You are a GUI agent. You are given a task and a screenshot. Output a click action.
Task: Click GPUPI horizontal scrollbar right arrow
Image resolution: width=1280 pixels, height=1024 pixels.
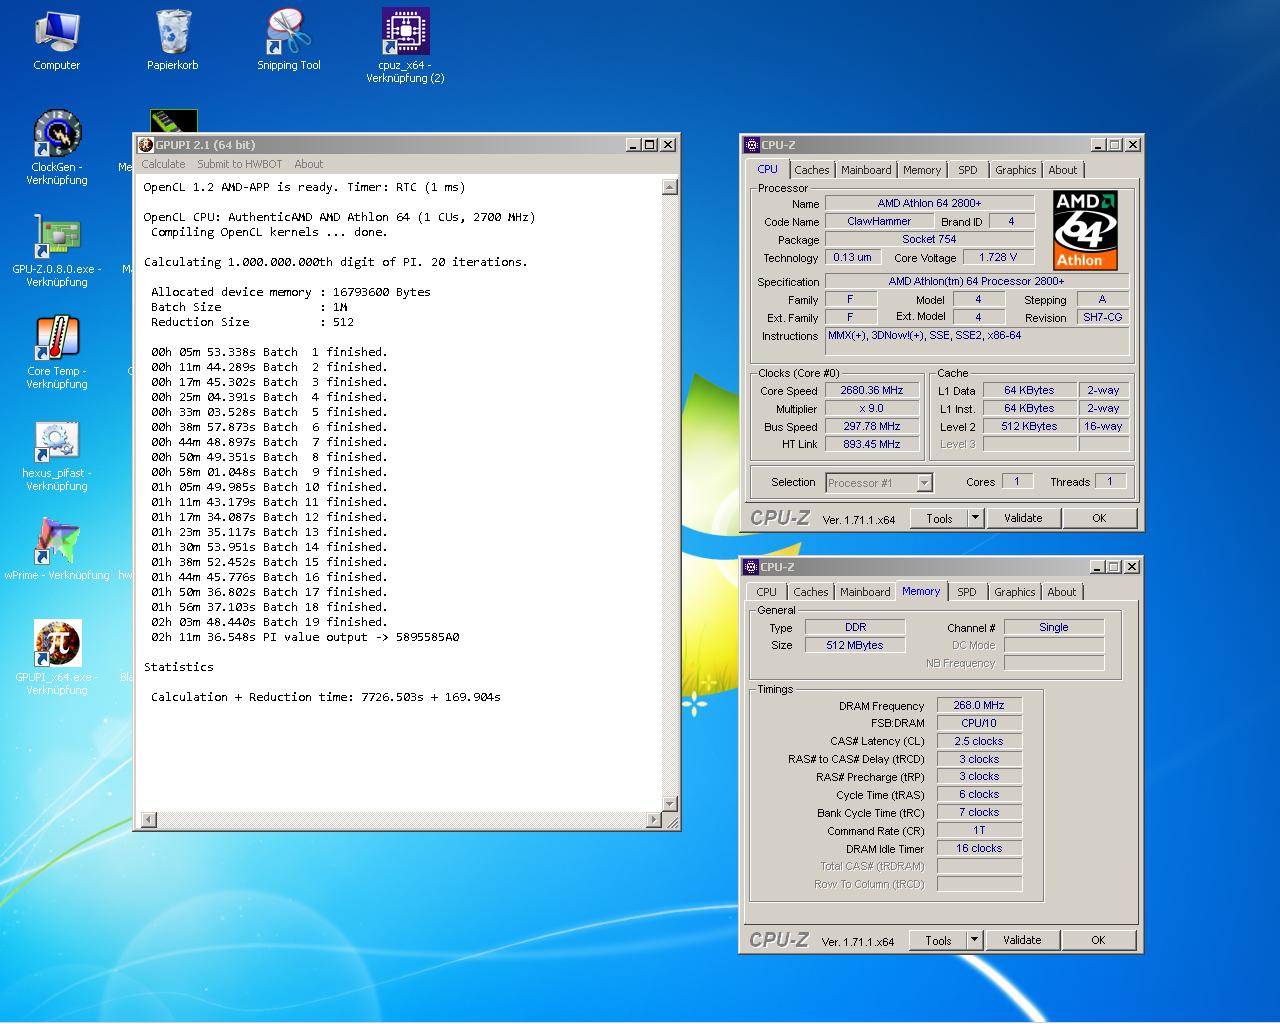[x=654, y=820]
